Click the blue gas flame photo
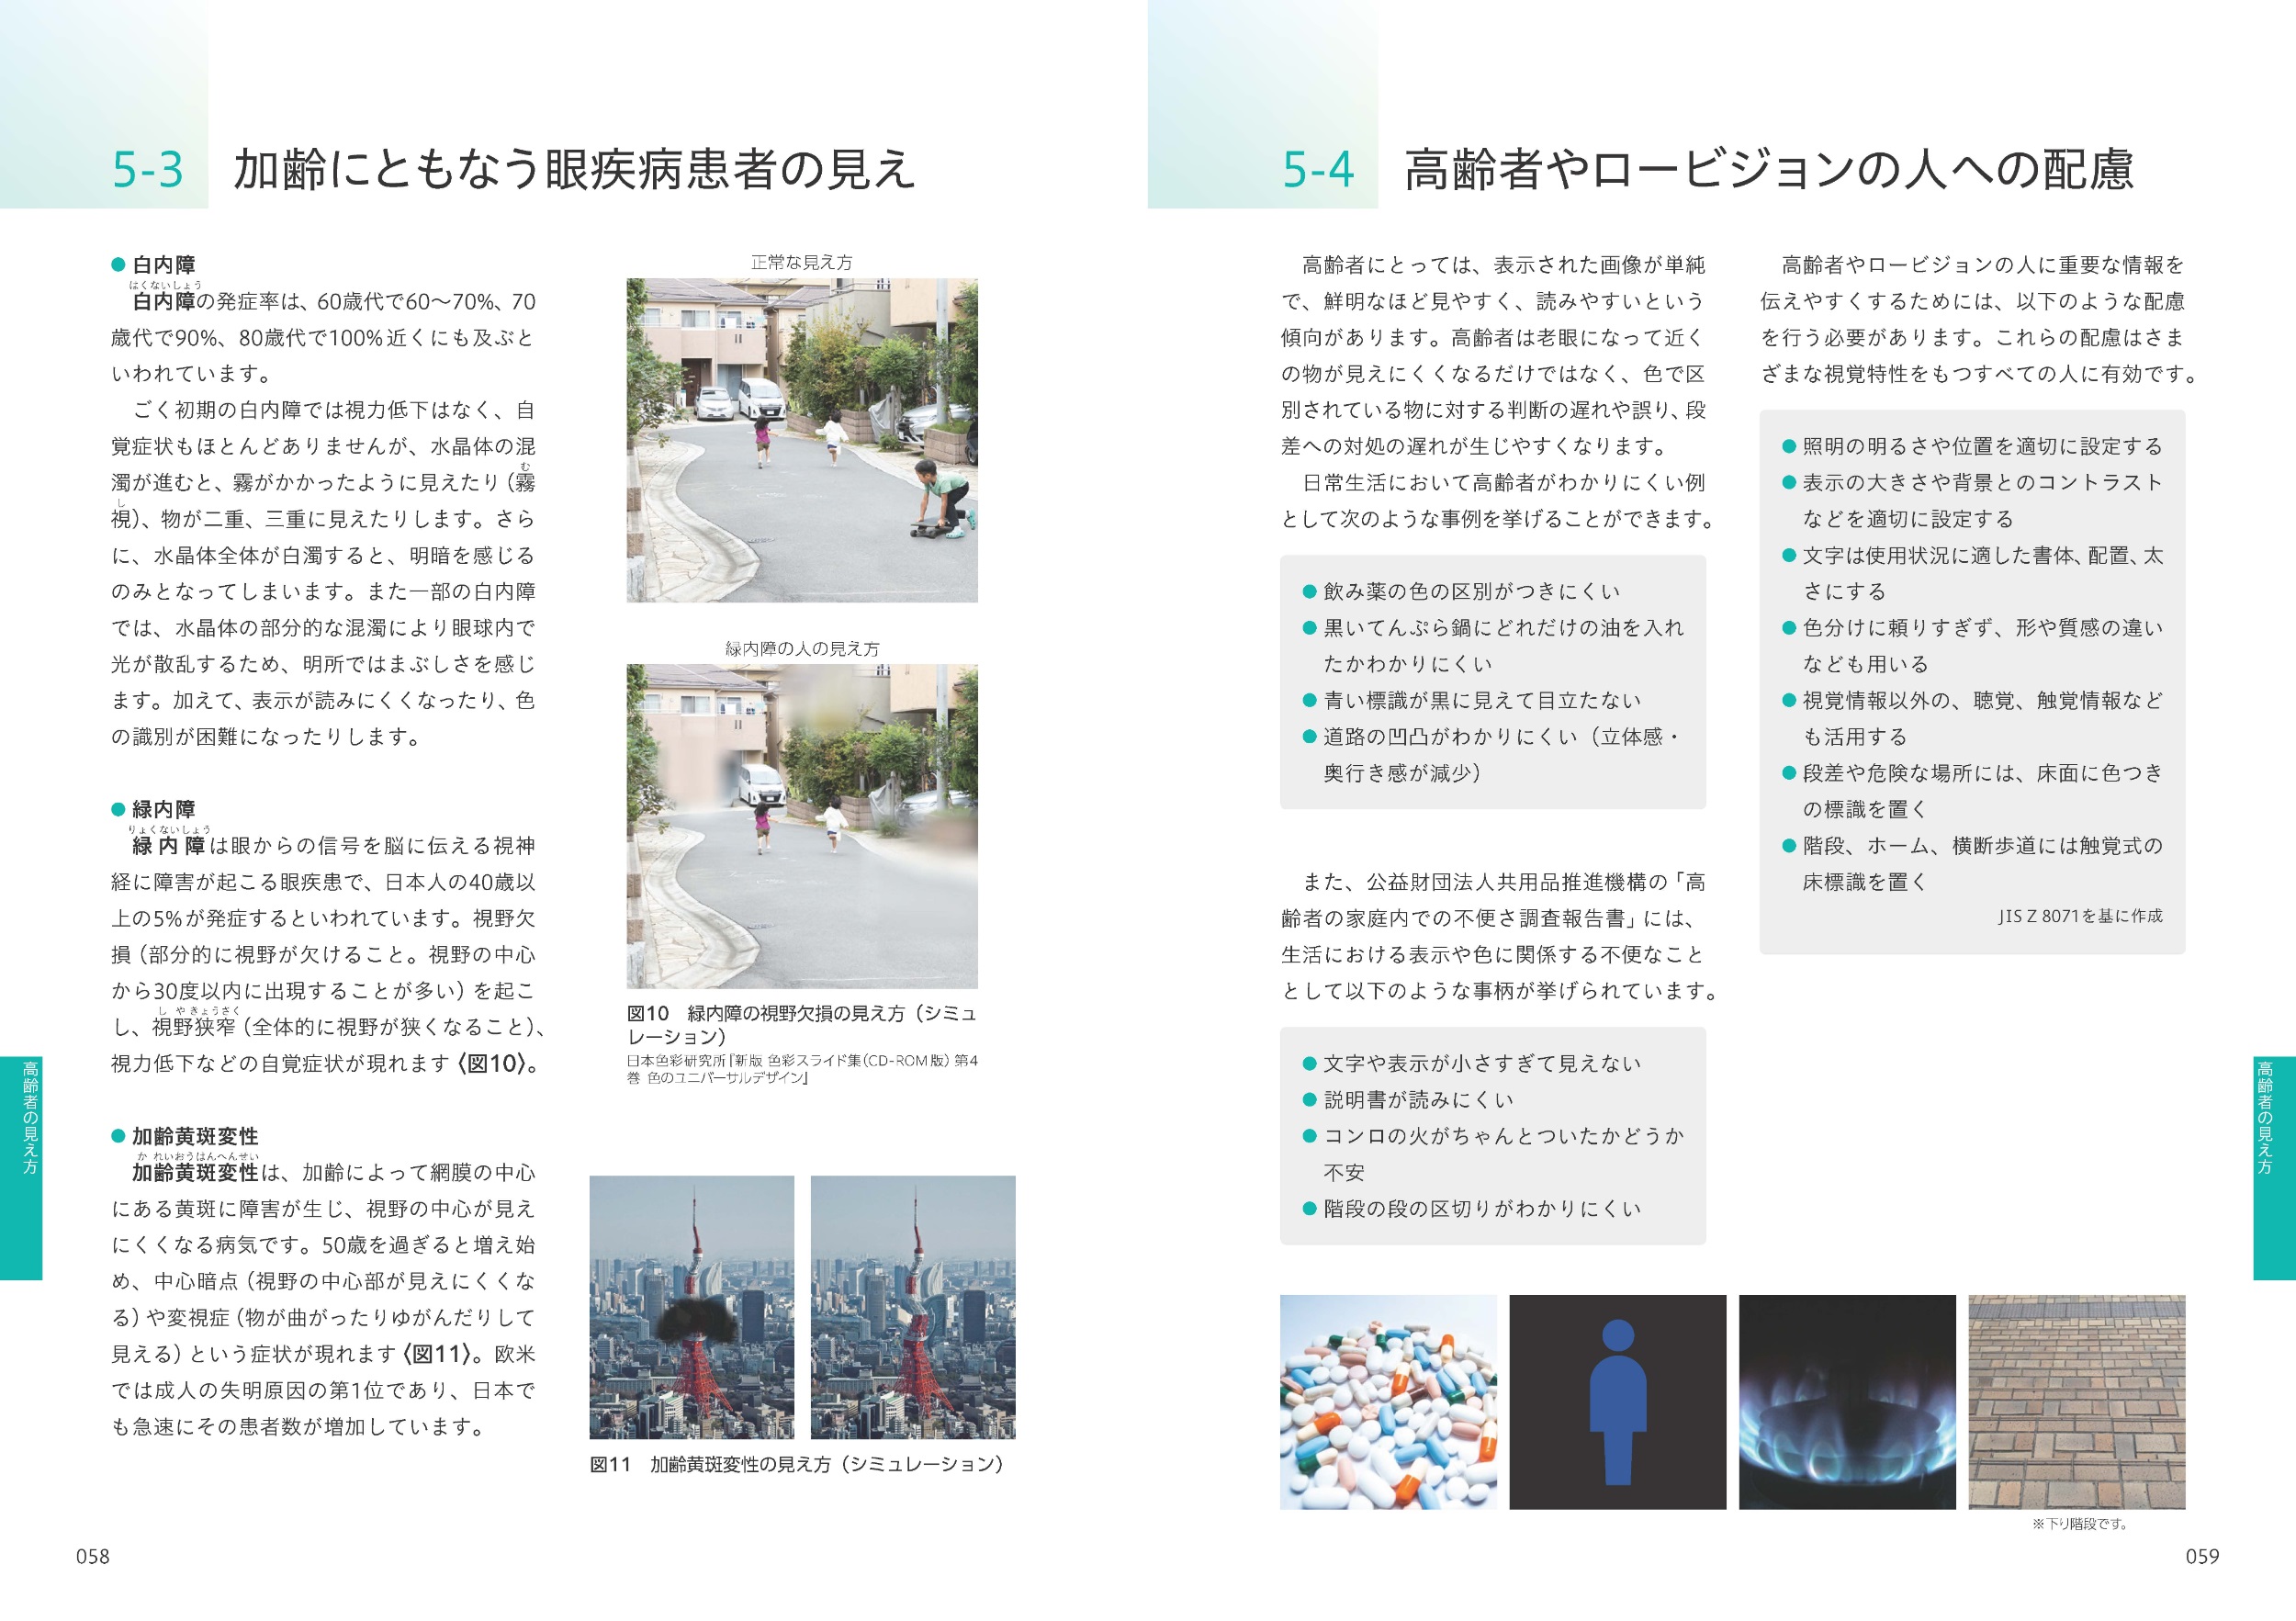The width and height of the screenshot is (2296, 1621). click(x=1847, y=1402)
